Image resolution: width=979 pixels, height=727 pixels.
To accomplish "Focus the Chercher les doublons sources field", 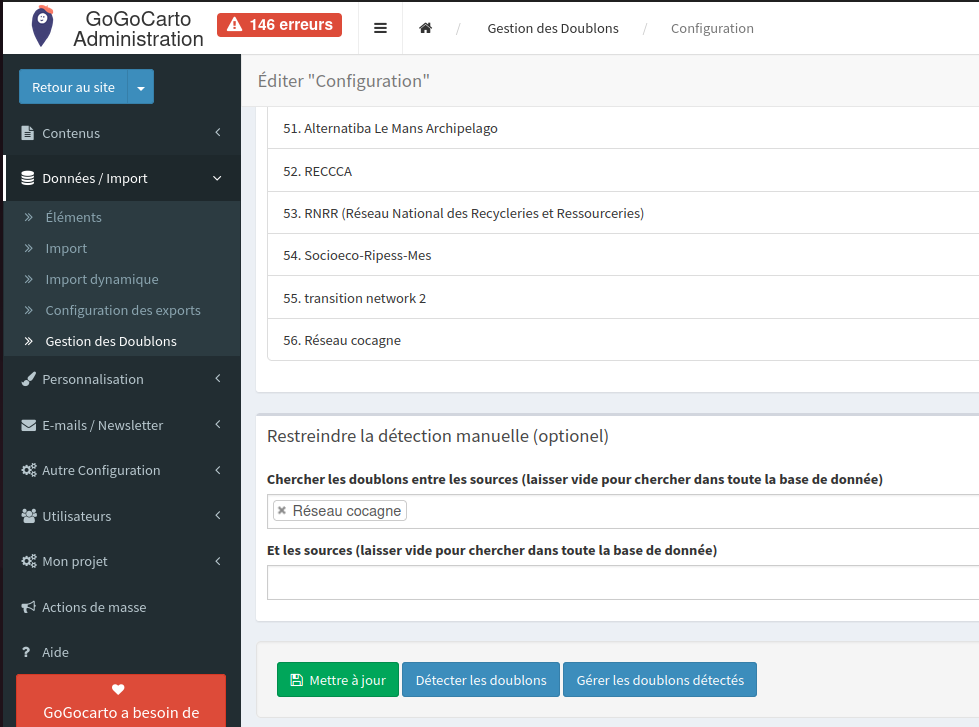I will coord(623,512).
